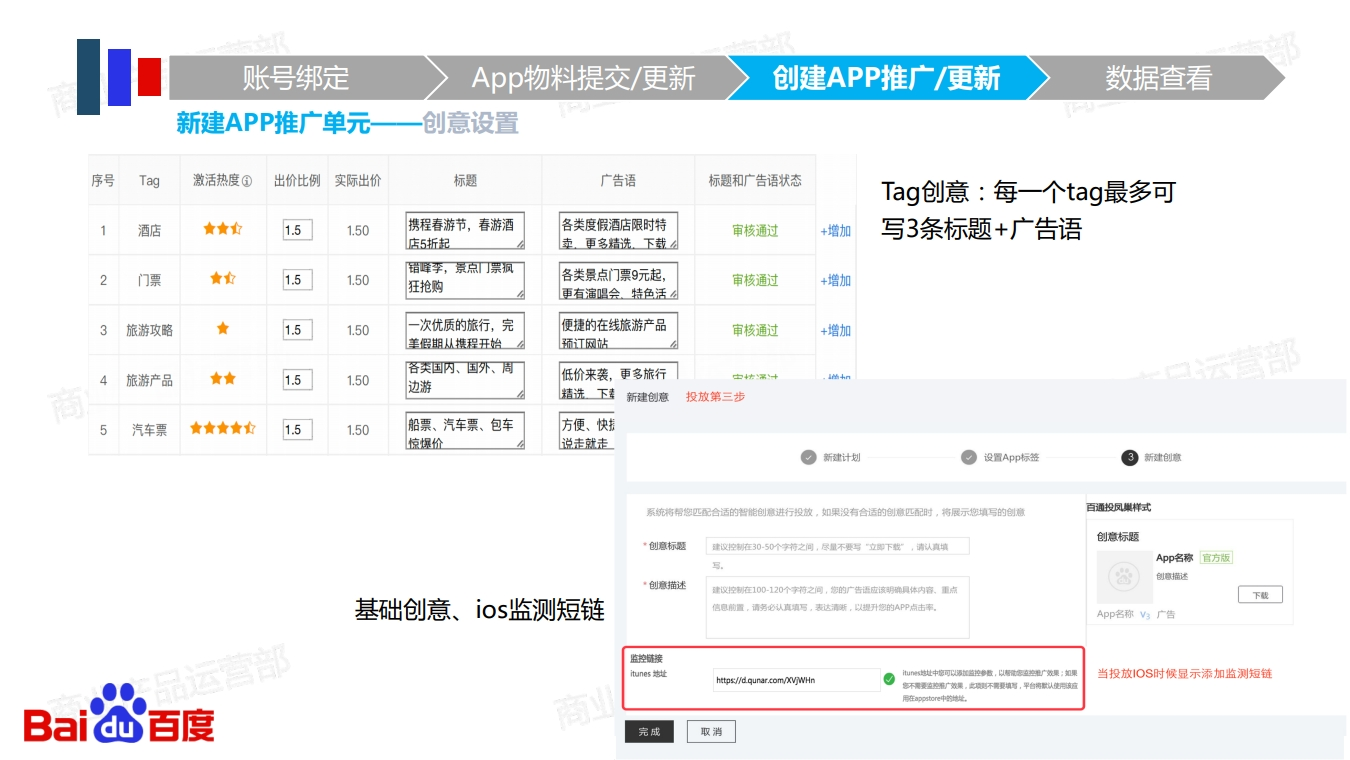Focus the 出价比例 field in 旅游产品 row
This screenshot has width=1350, height=760.
click(297, 380)
